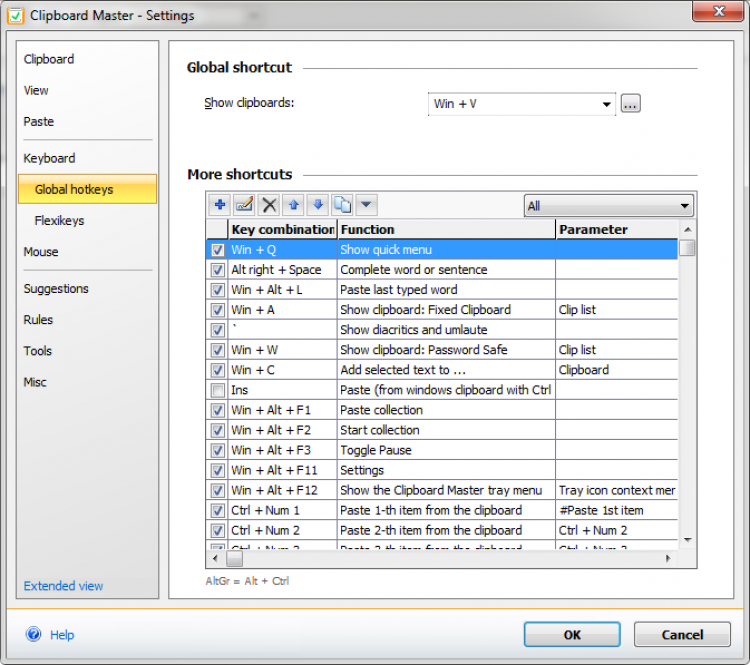
Task: Close the Settings dialog window
Action: click(x=718, y=11)
